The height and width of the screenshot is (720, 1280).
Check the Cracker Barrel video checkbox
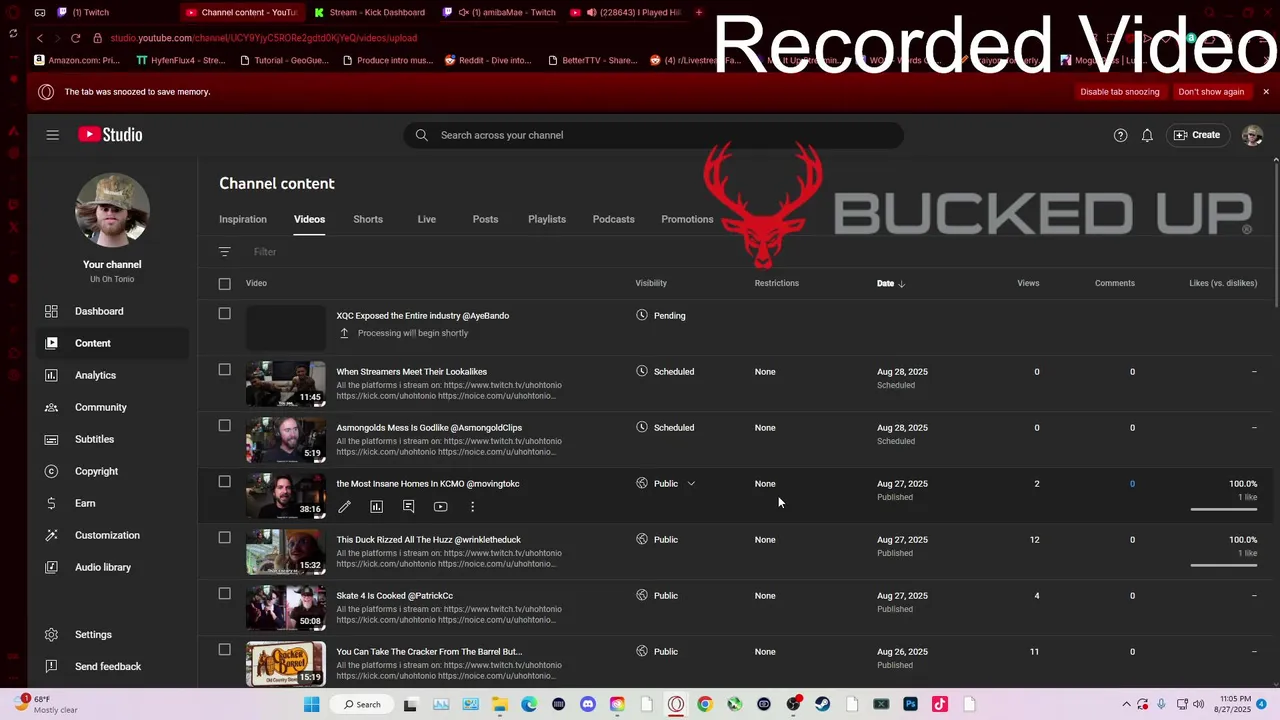click(x=224, y=649)
